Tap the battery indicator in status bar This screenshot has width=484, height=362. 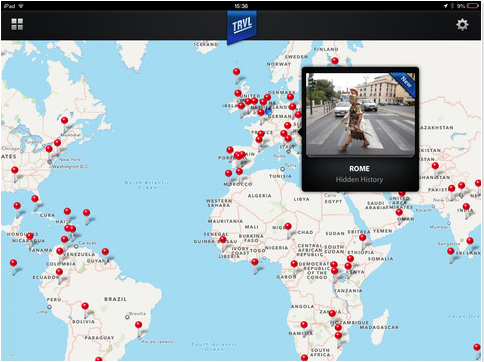pos(473,6)
